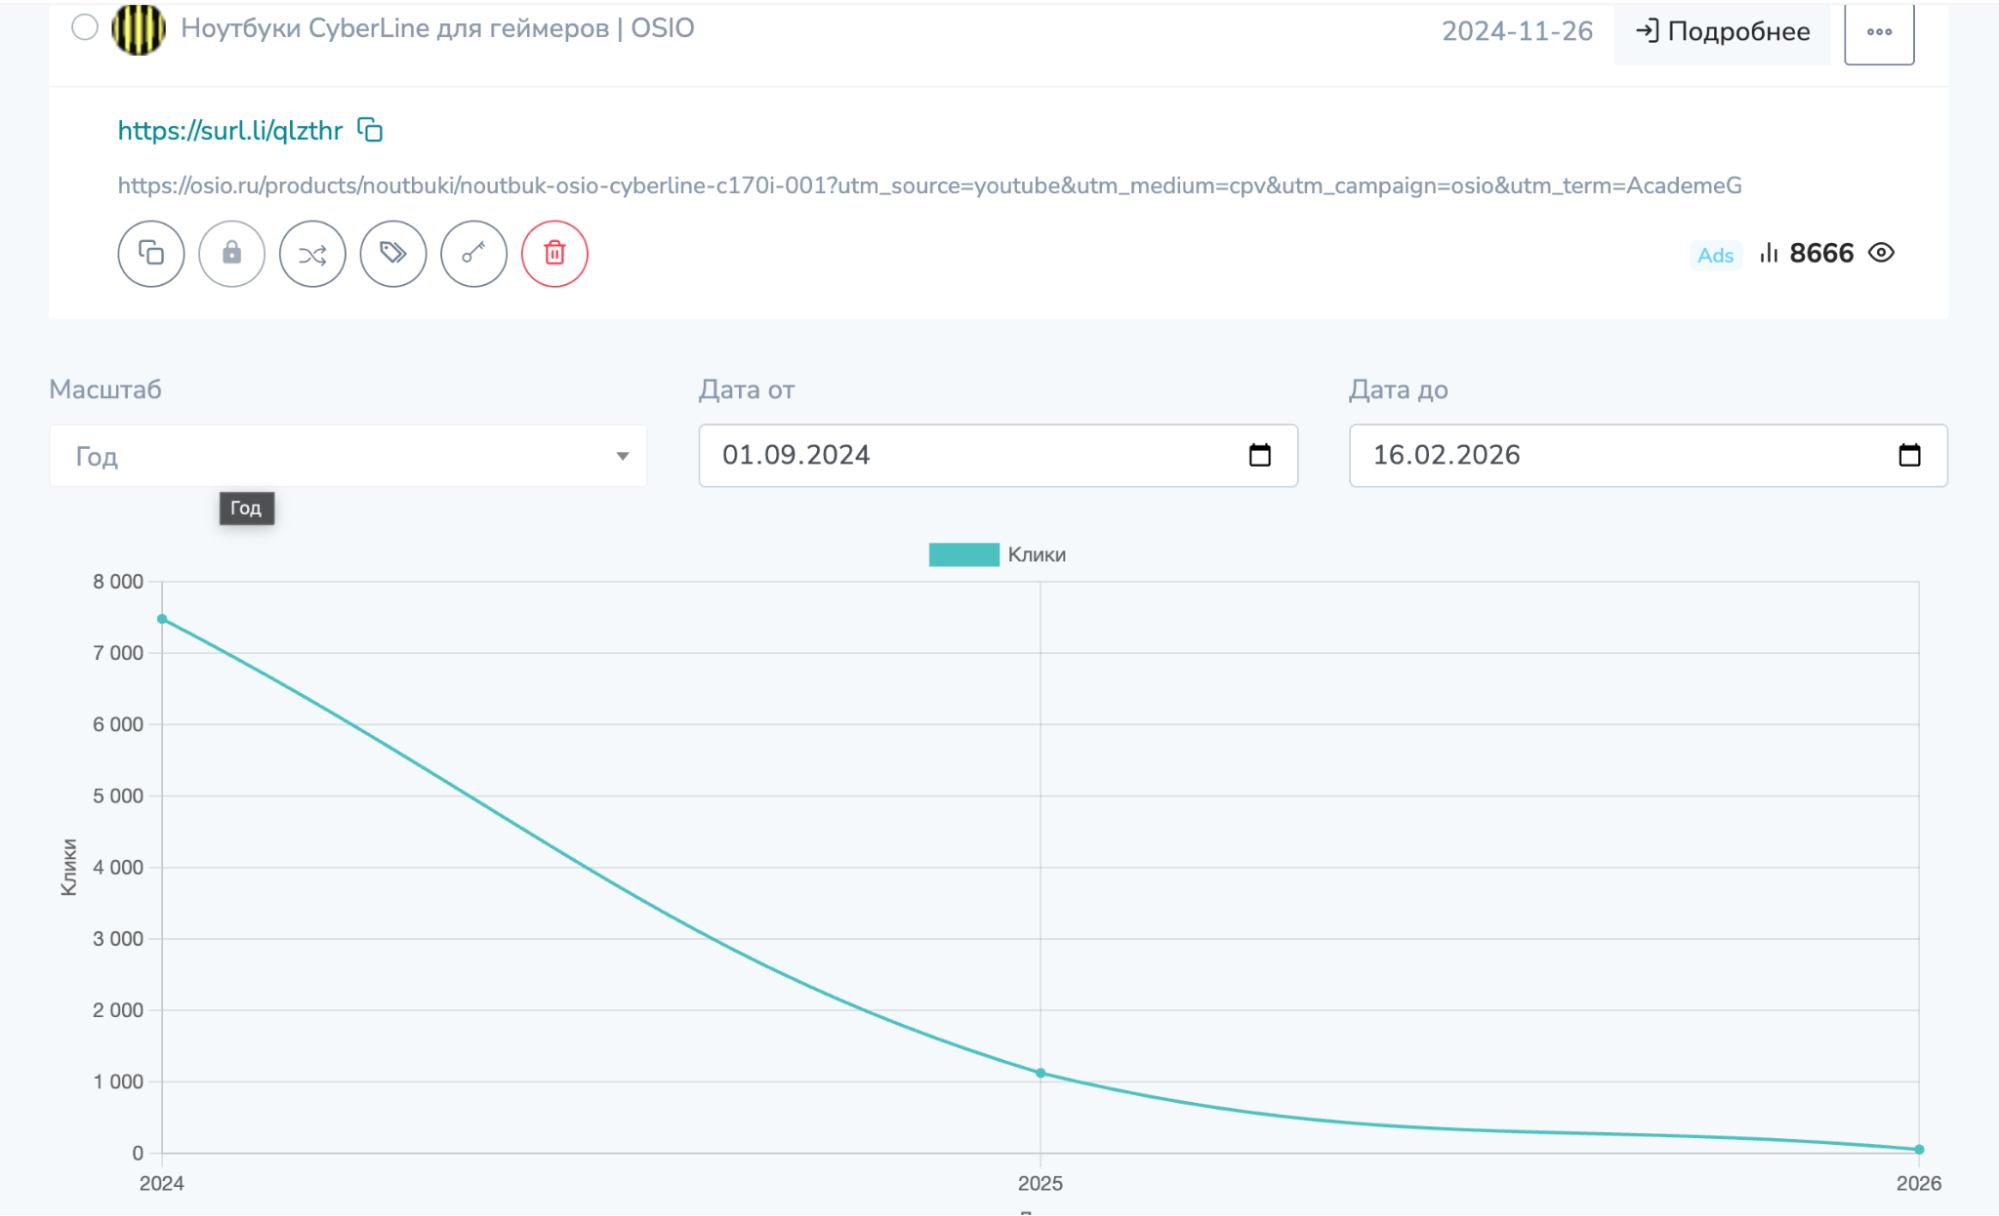Click the bar chart statistics icon
The height and width of the screenshot is (1216, 1999).
click(1769, 253)
